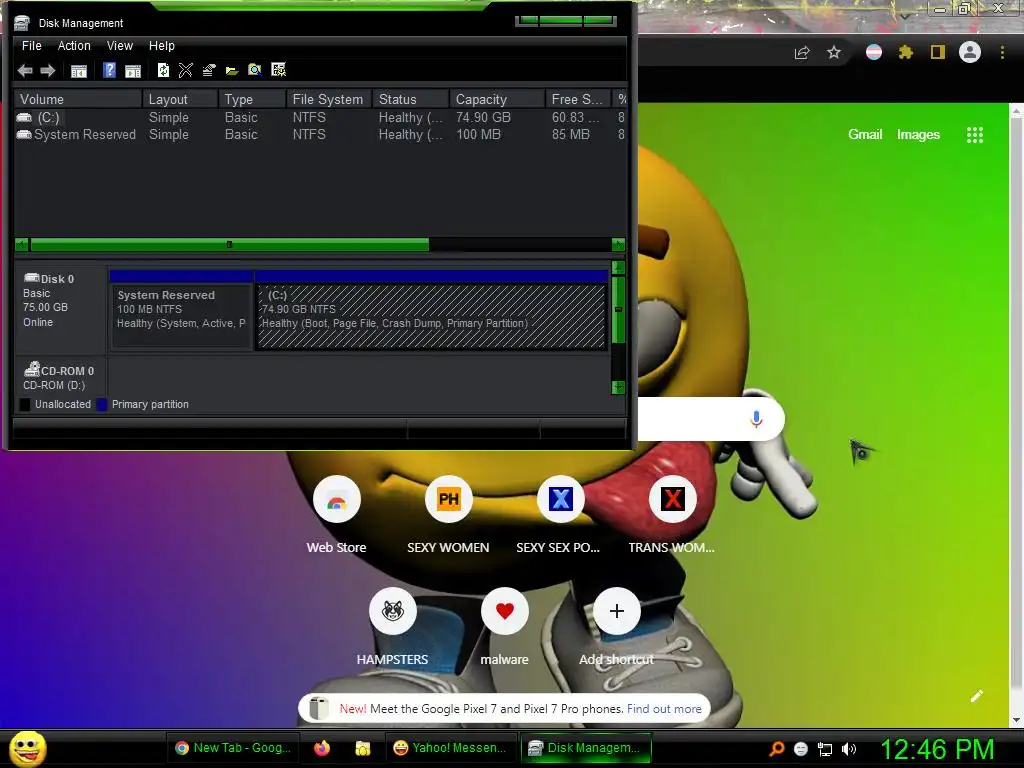1024x768 pixels.
Task: Open the Action menu in Disk Management
Action: [x=74, y=46]
